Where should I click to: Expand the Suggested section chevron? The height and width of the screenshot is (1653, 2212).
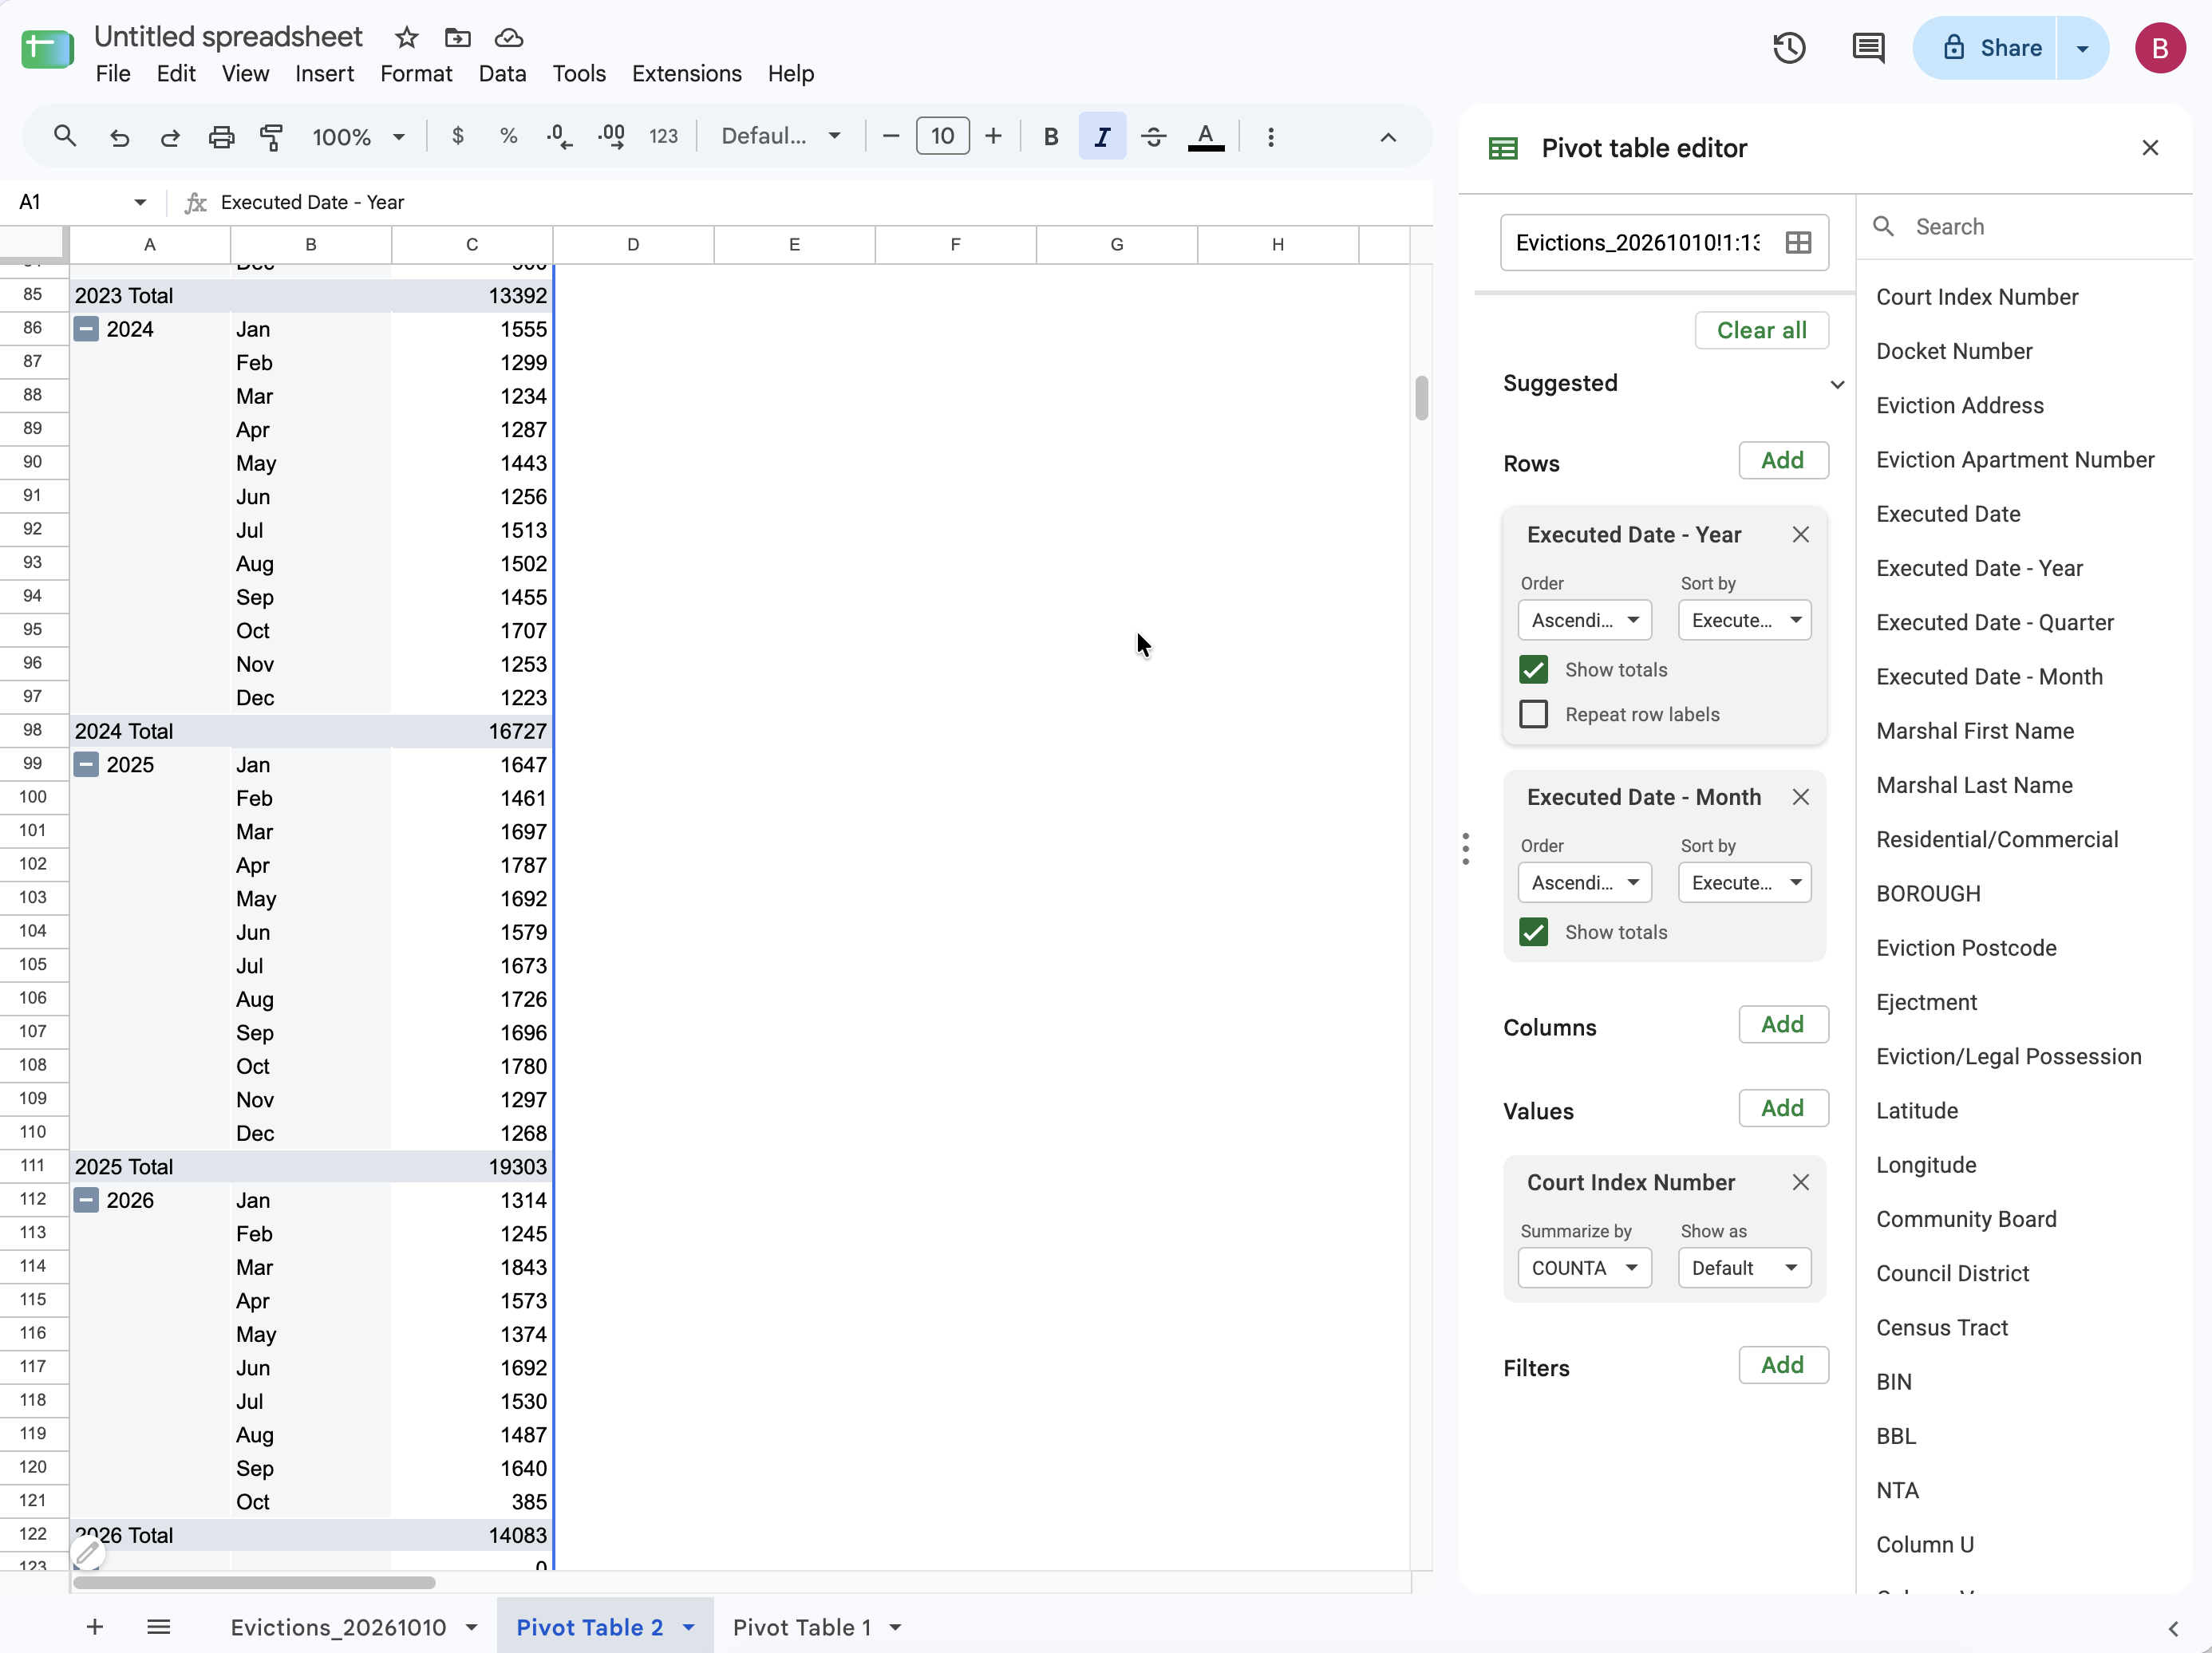[x=1836, y=385]
